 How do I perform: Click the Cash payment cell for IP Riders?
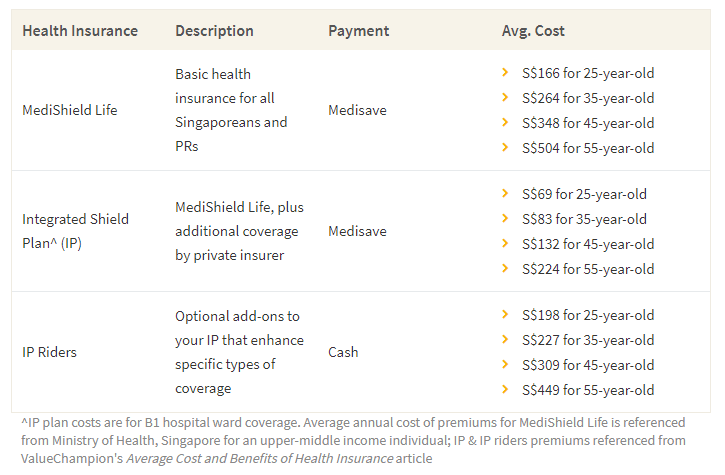(344, 352)
